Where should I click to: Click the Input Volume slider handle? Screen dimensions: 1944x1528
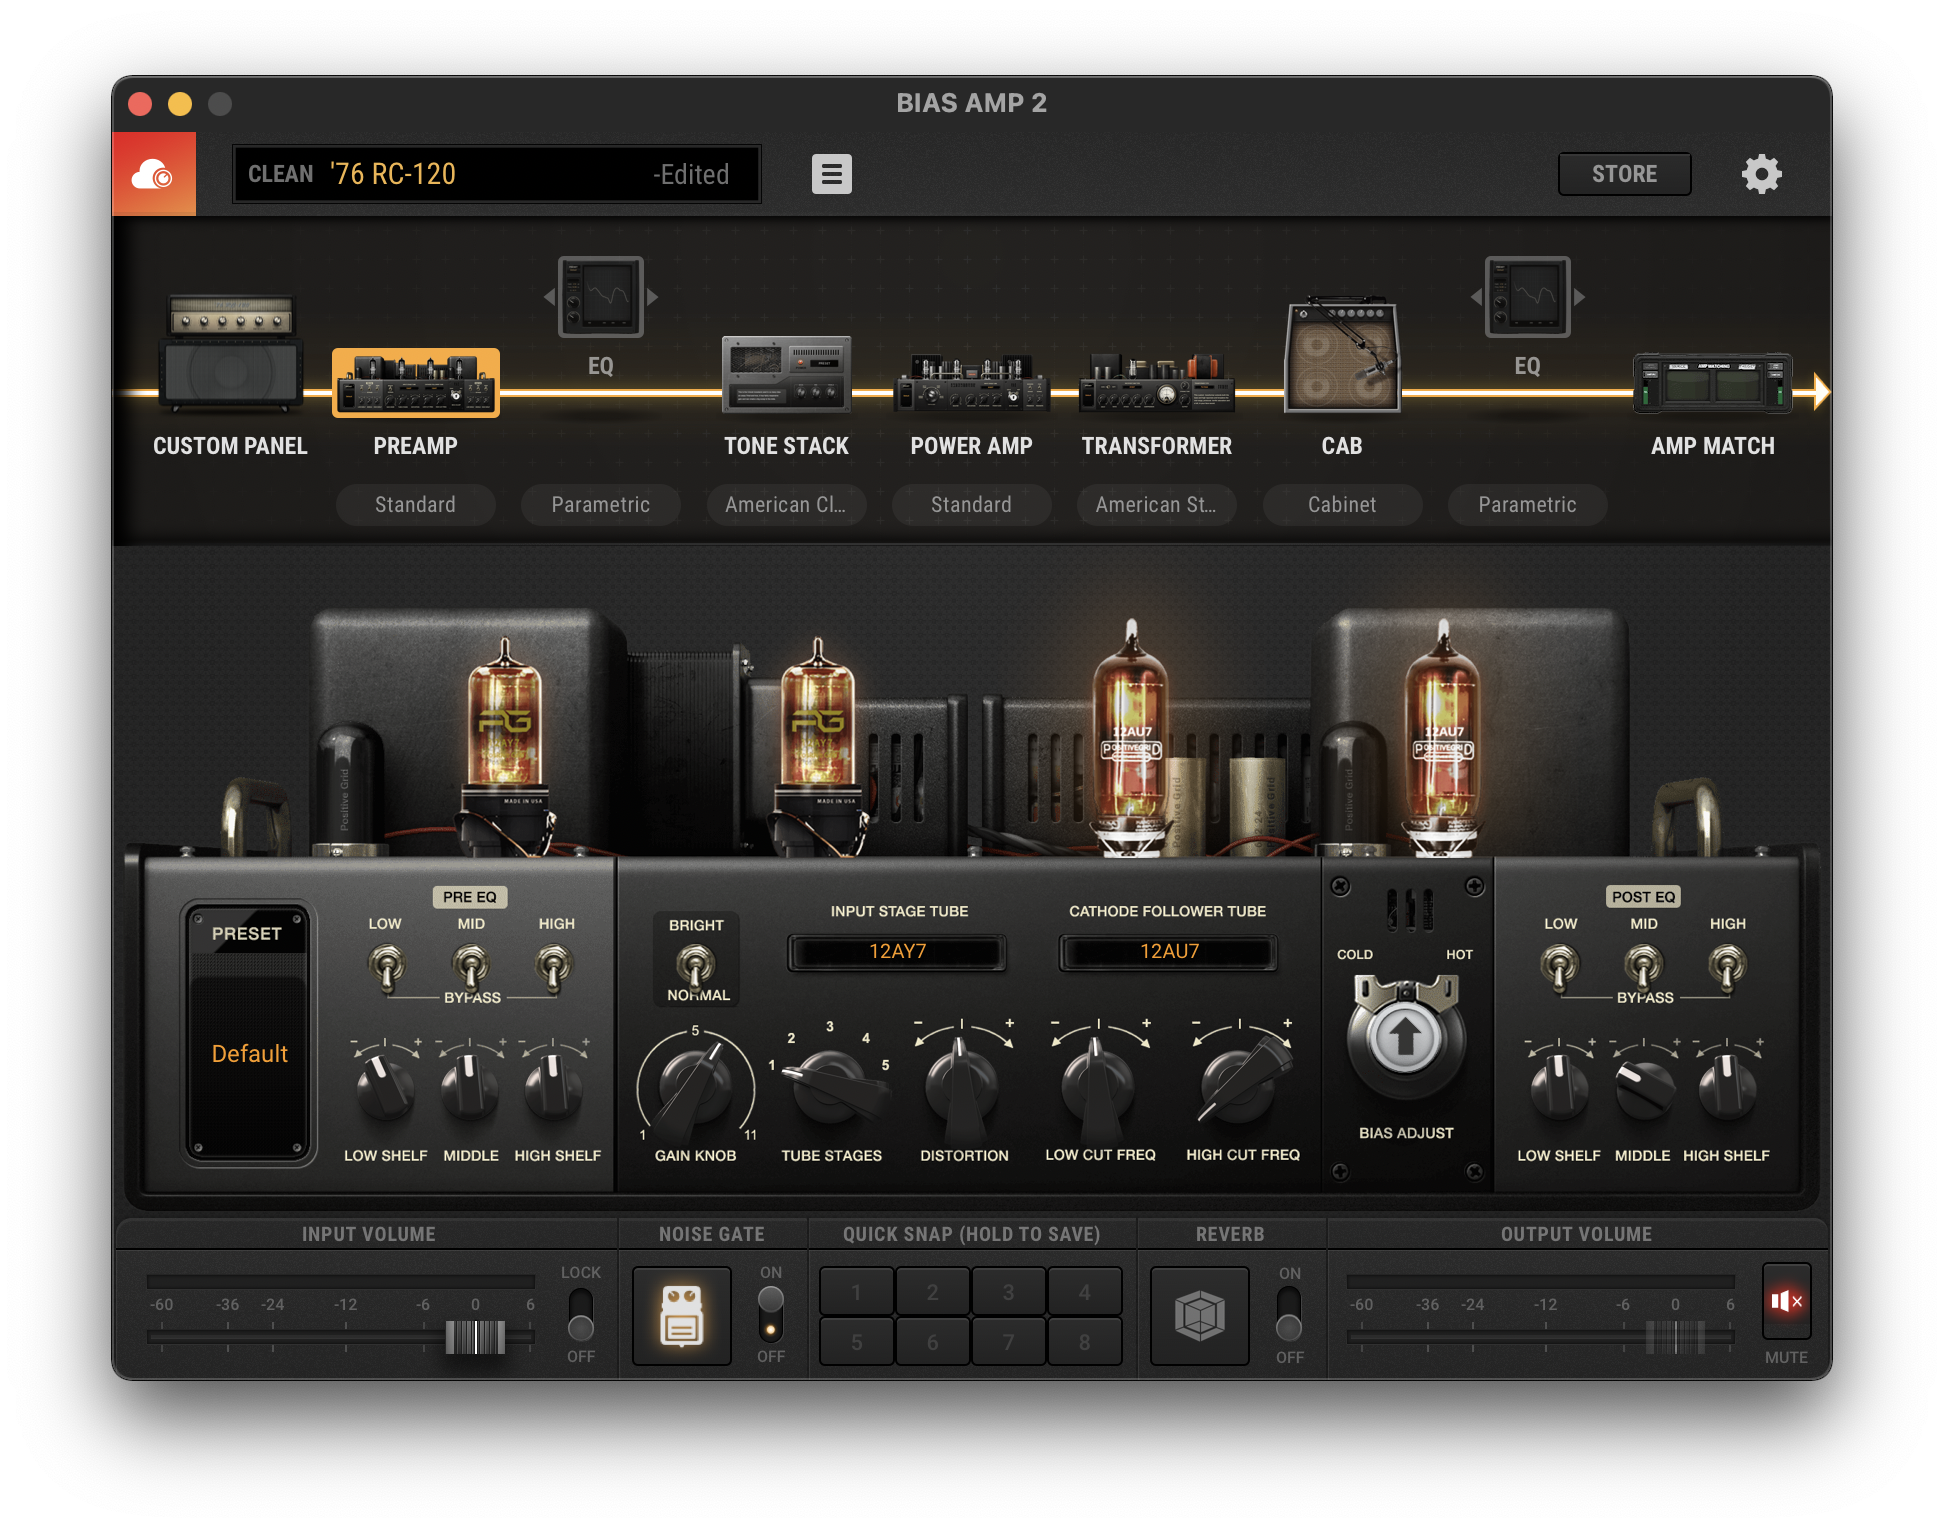click(x=475, y=1336)
